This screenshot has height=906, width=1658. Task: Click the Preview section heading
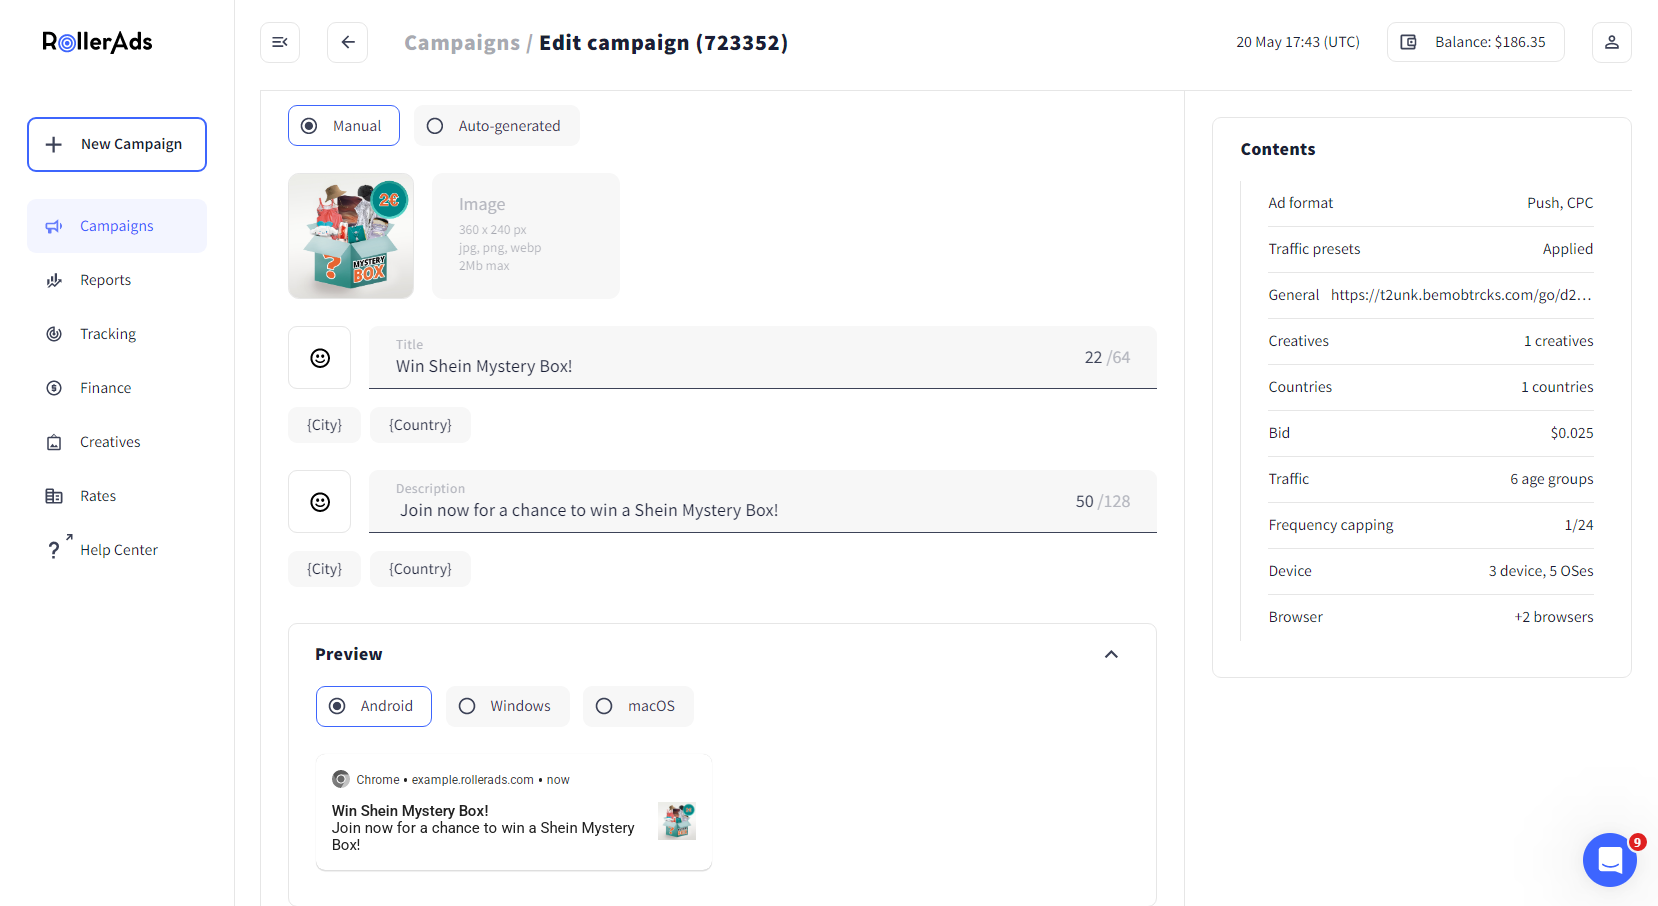(x=349, y=654)
